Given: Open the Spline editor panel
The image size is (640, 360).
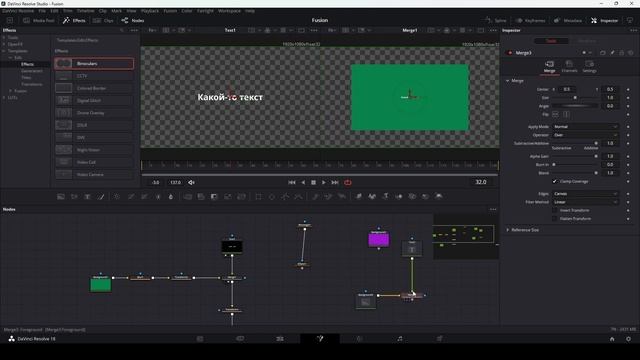Looking at the screenshot, I should pyautogui.click(x=496, y=20).
